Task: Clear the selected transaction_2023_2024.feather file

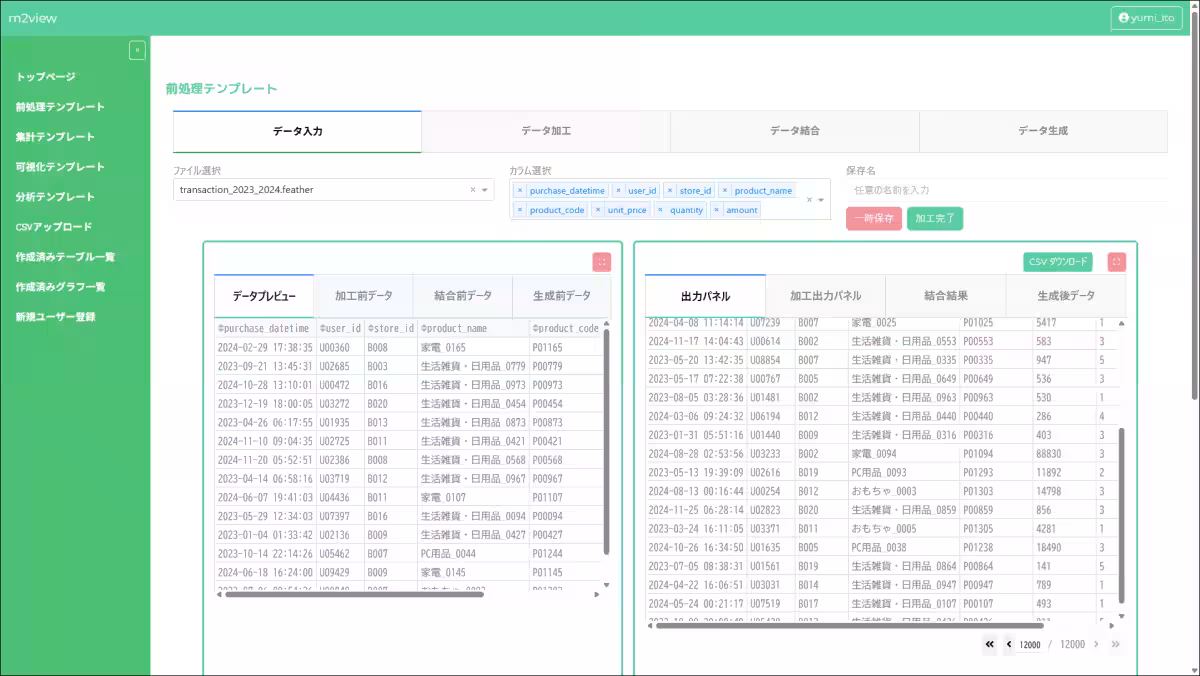Action: [473, 190]
